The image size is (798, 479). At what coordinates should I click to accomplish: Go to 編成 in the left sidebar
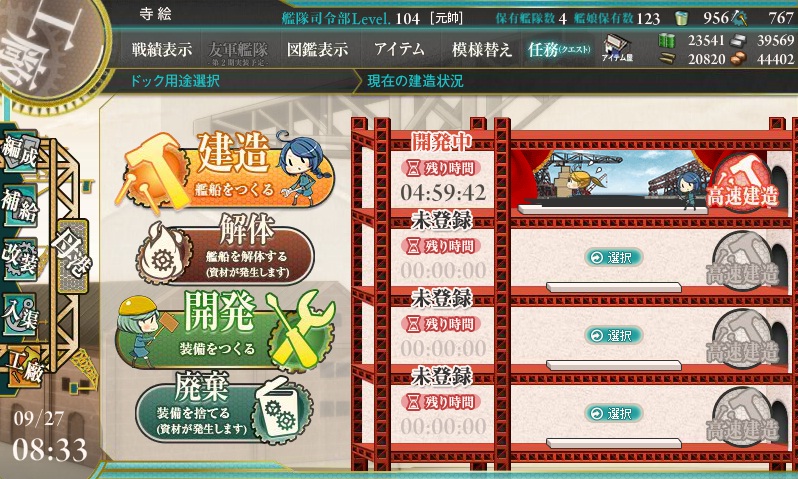coord(19,152)
